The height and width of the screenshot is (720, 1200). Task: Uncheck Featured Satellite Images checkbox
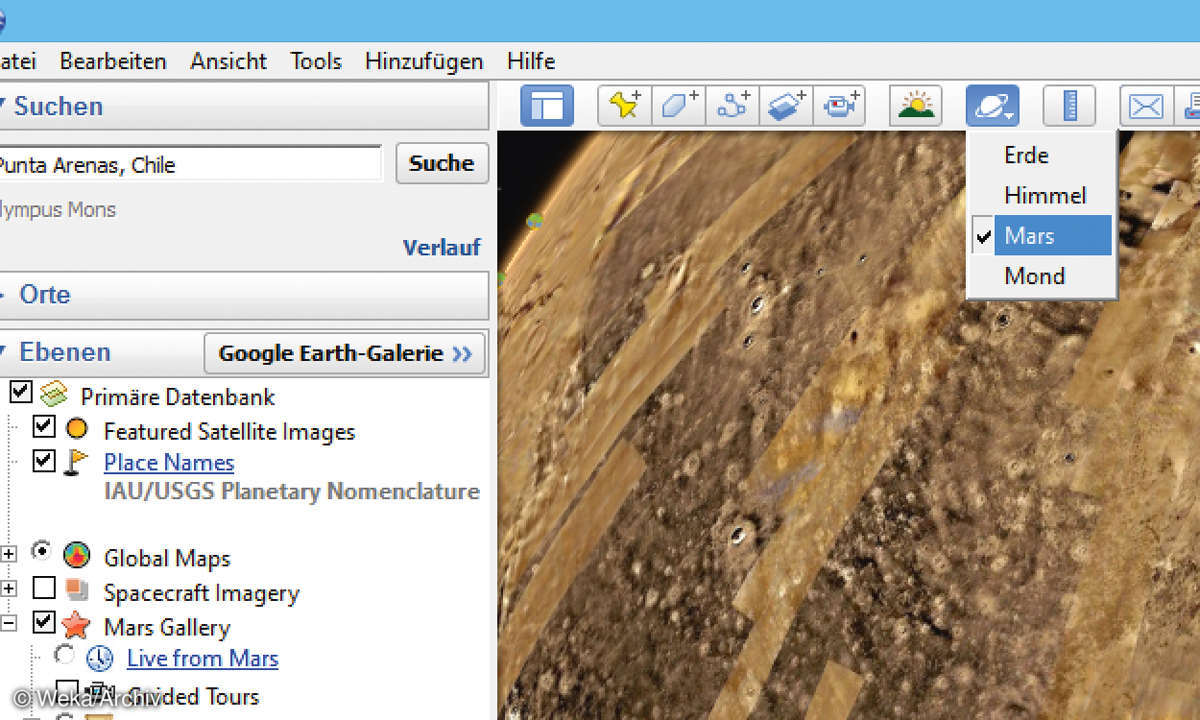click(43, 428)
